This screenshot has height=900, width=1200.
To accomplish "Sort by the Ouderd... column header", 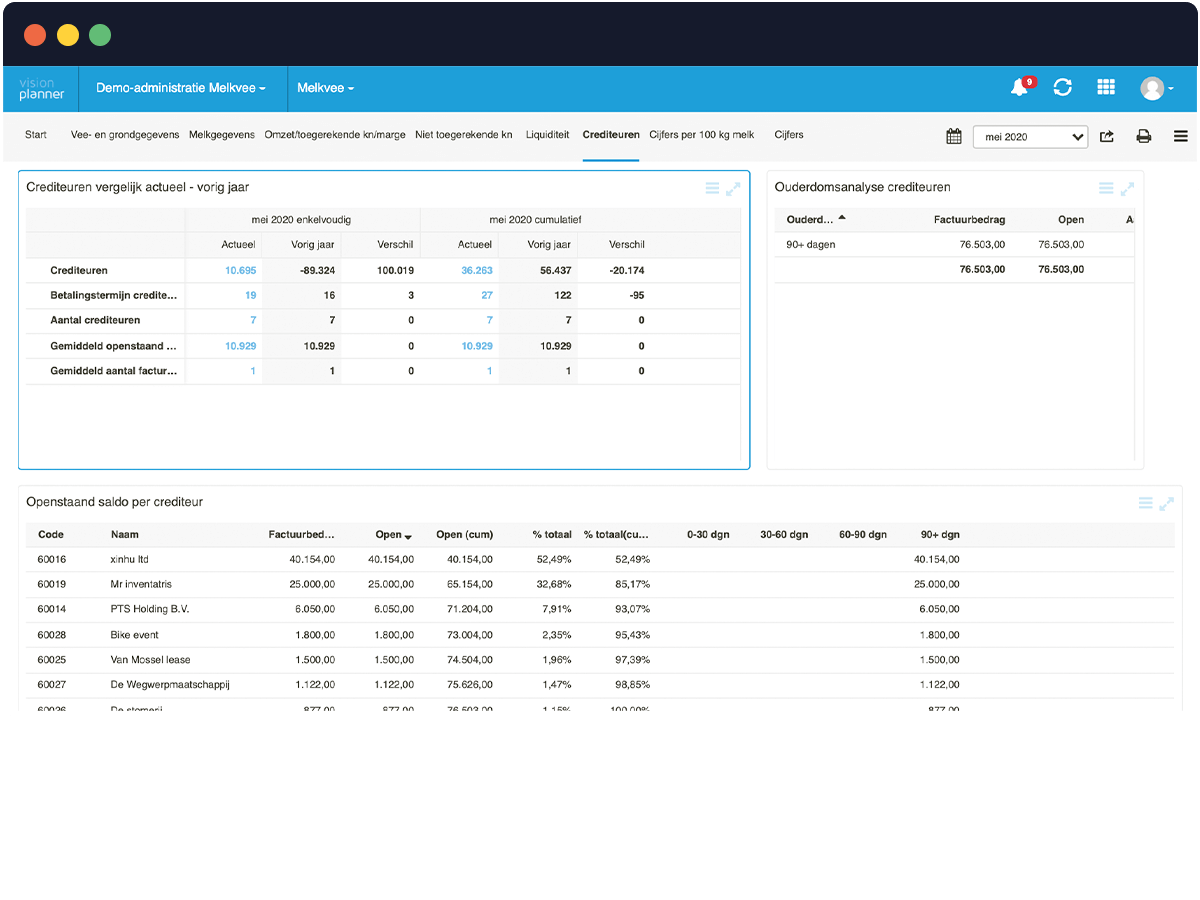I will click(815, 219).
